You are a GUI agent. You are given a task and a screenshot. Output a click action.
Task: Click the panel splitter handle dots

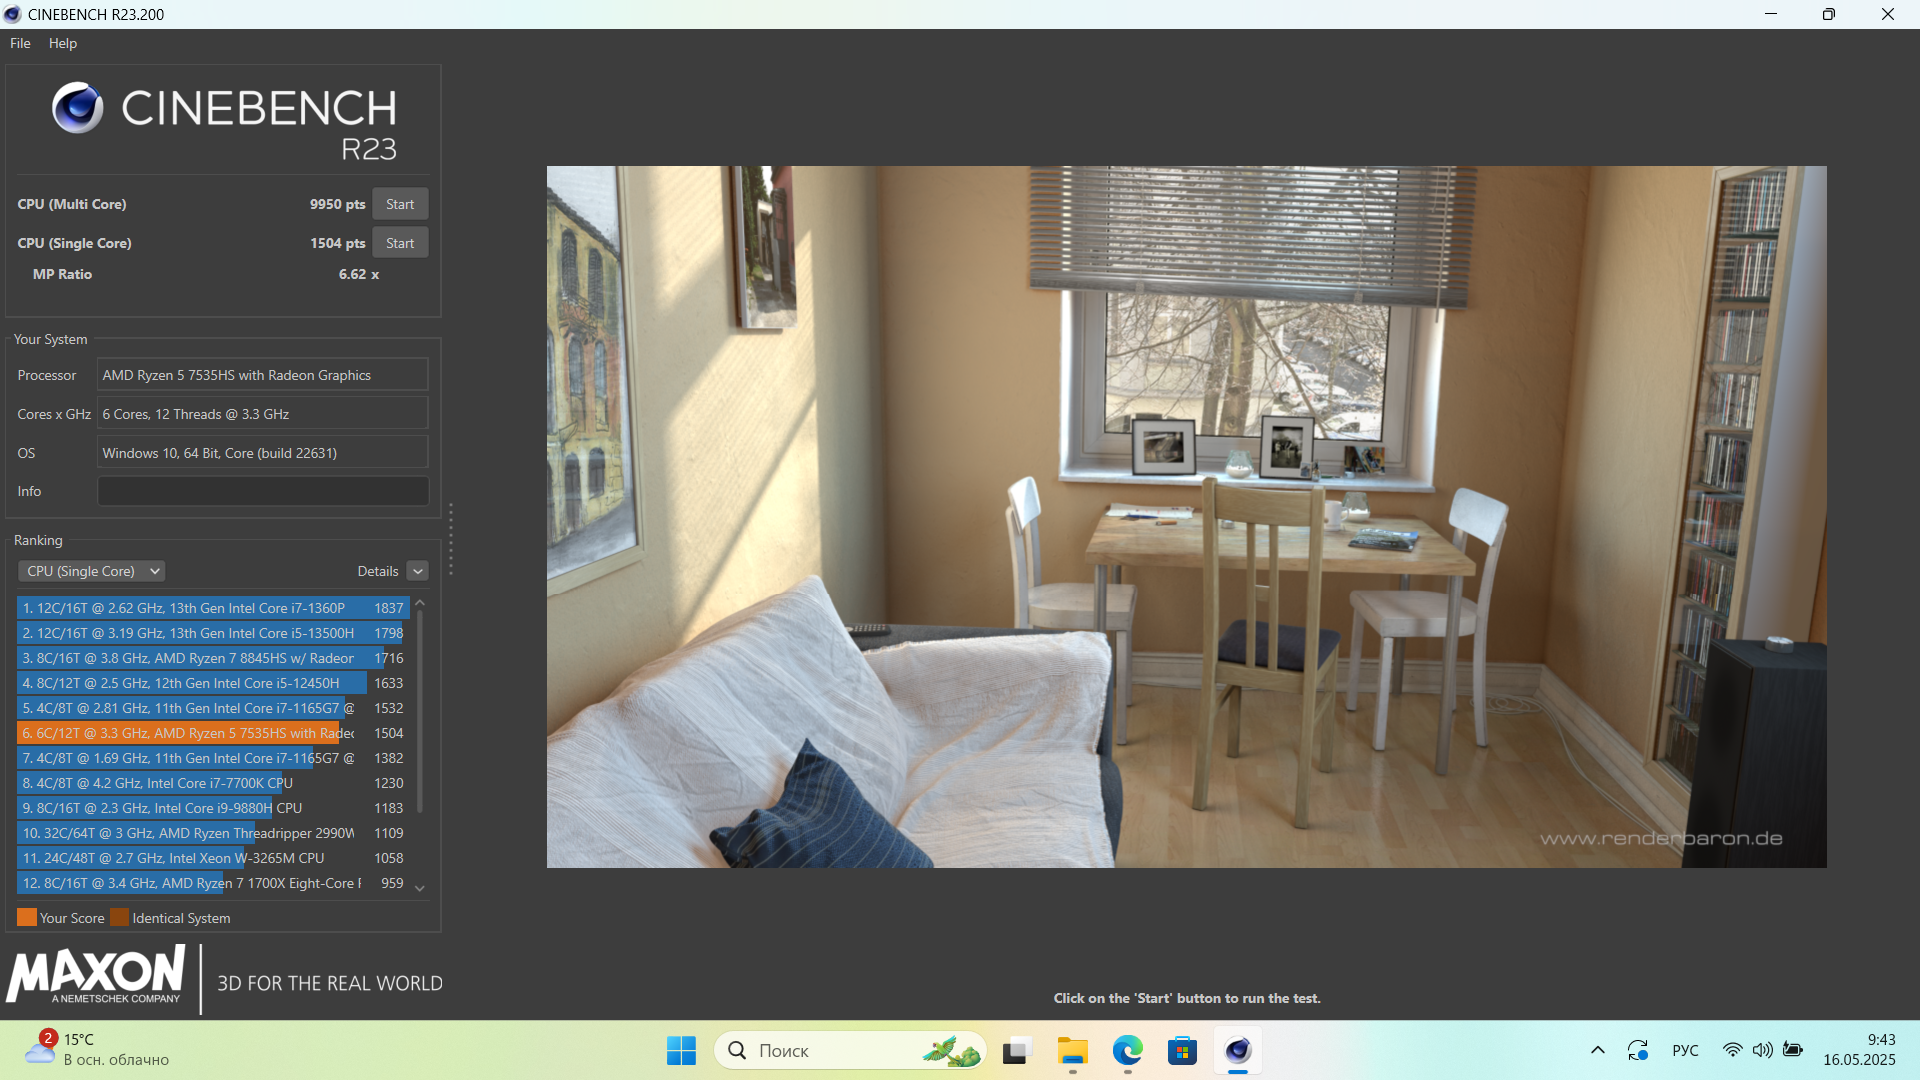[451, 539]
